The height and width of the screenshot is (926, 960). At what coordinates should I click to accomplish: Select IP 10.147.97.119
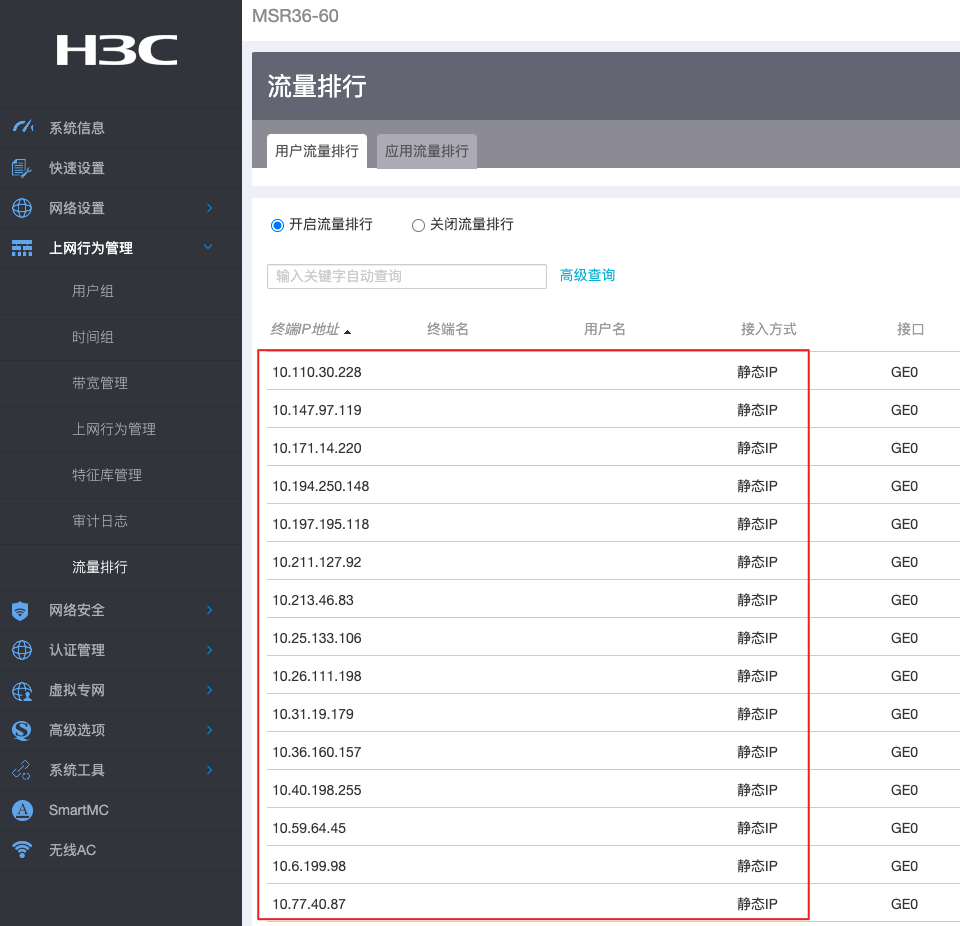point(317,410)
